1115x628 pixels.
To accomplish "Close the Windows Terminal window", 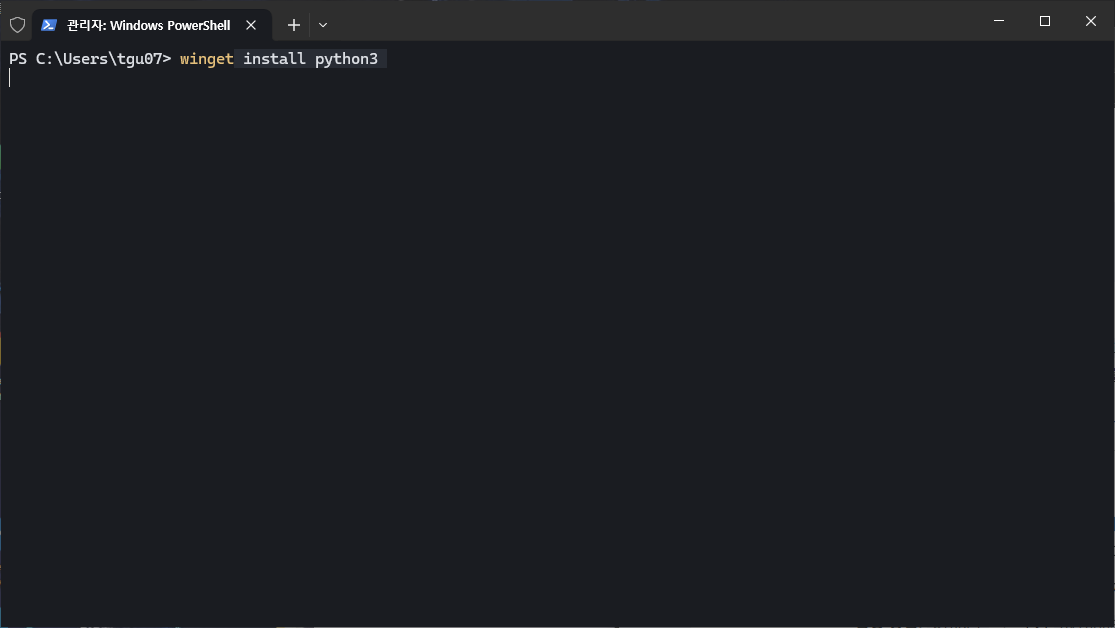I will tap(1091, 21).
